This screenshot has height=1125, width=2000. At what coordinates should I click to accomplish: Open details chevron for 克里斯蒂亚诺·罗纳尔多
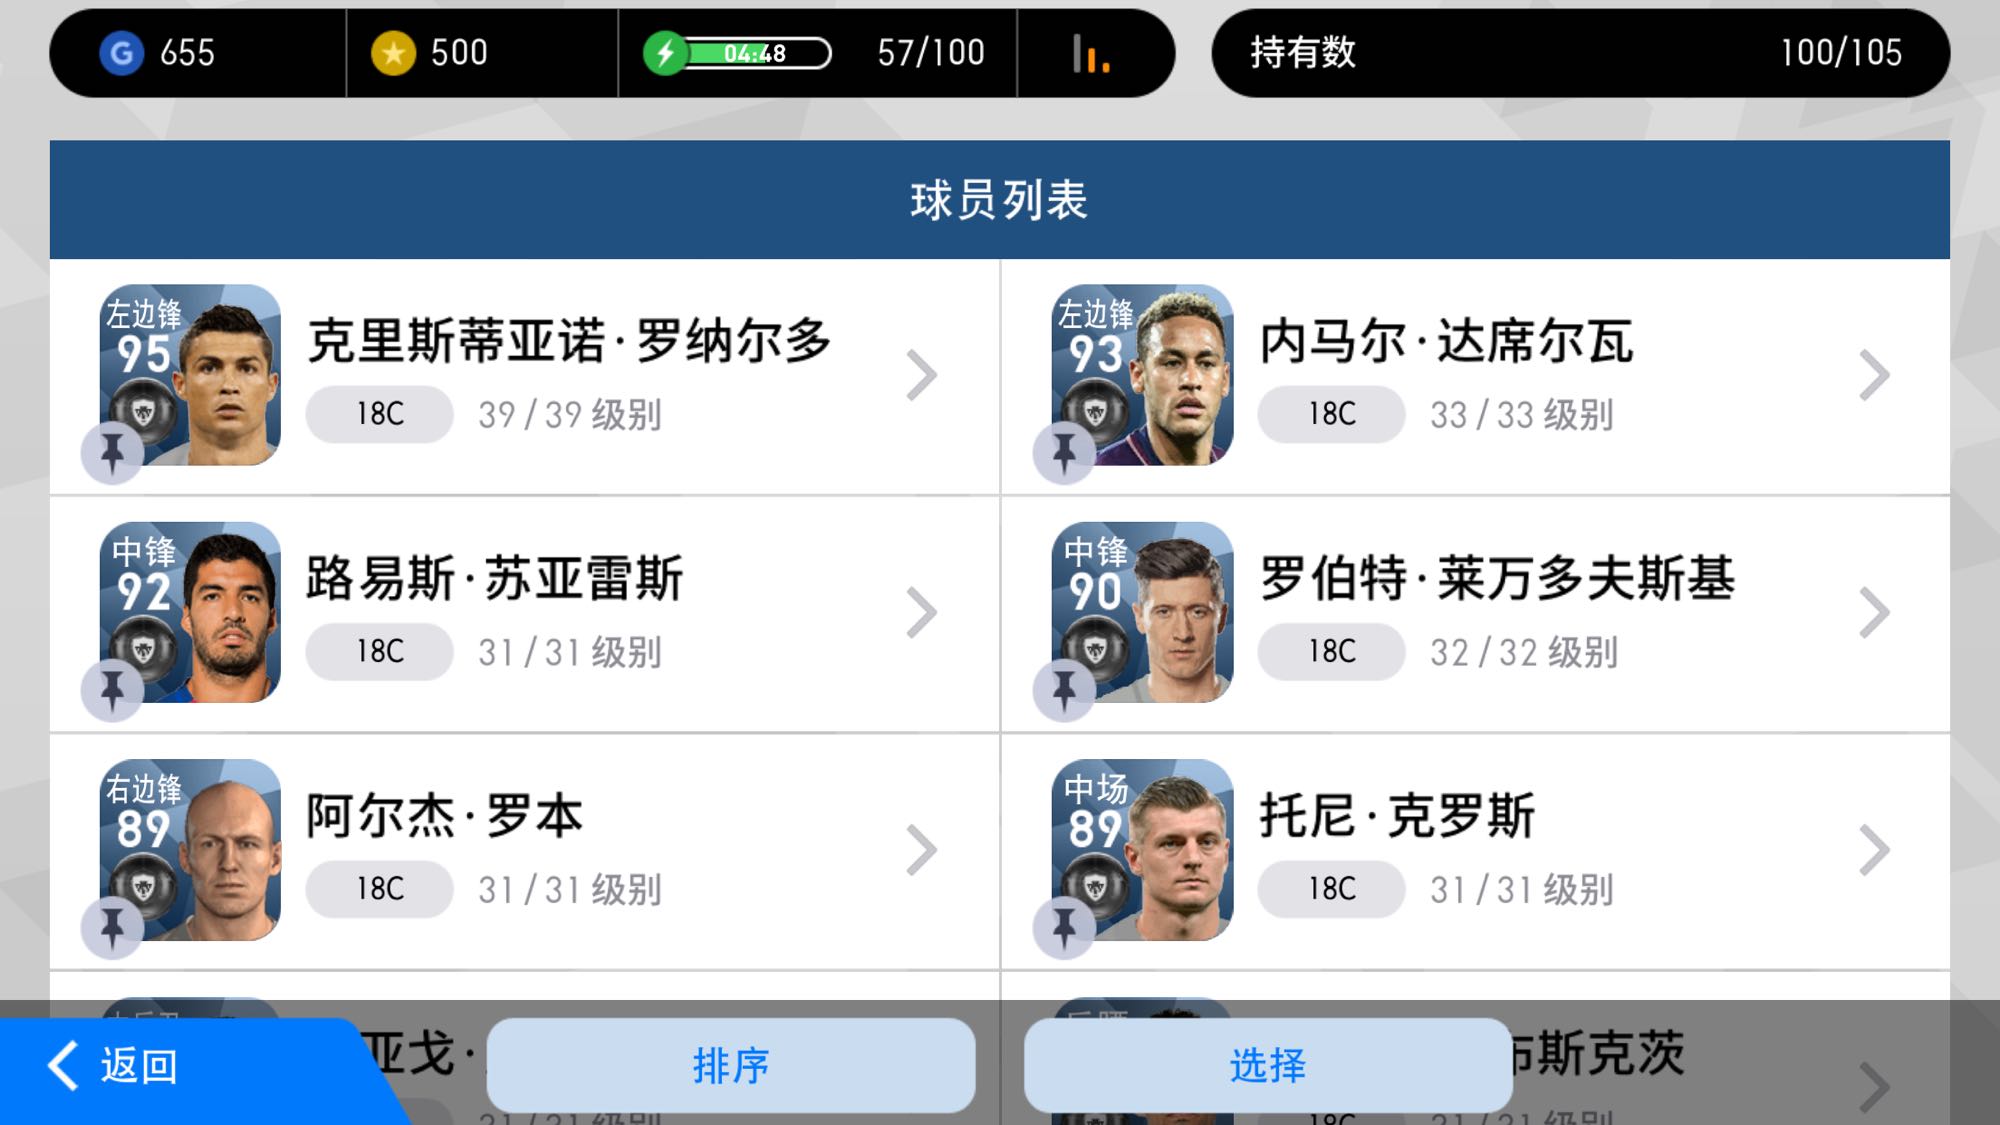(x=921, y=375)
